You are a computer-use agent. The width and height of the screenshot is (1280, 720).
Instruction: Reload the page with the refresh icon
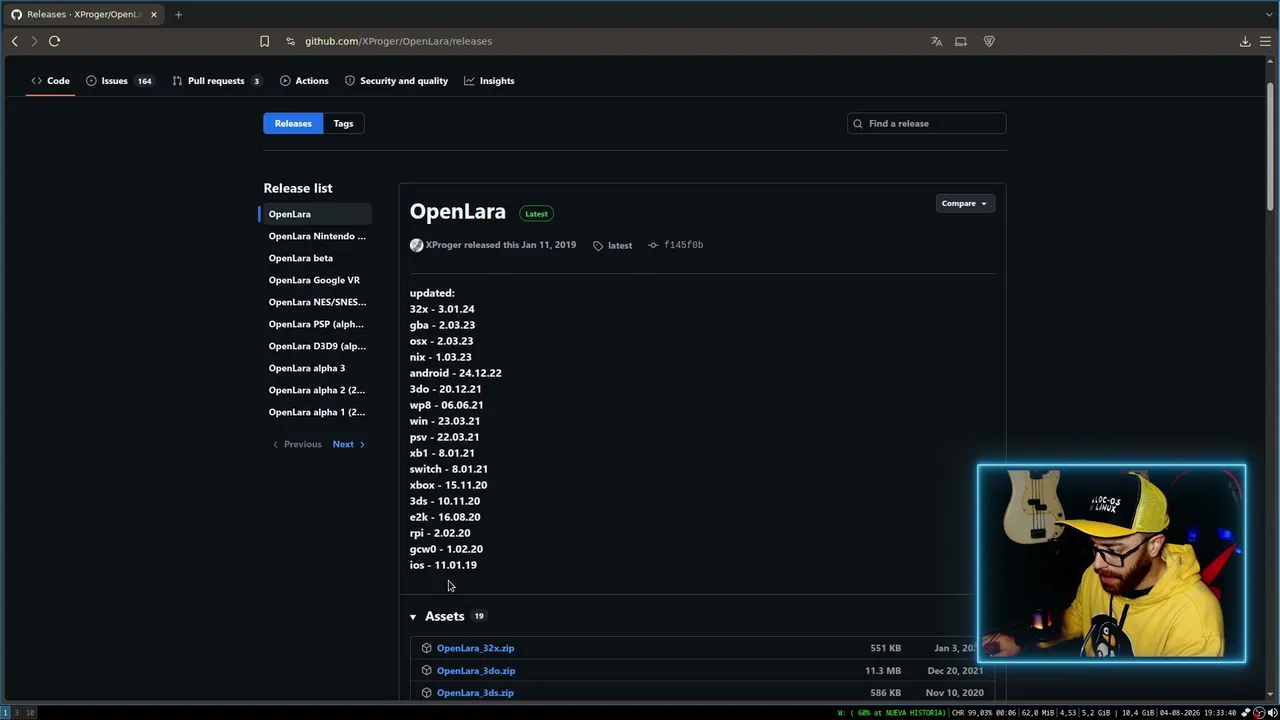(x=54, y=41)
